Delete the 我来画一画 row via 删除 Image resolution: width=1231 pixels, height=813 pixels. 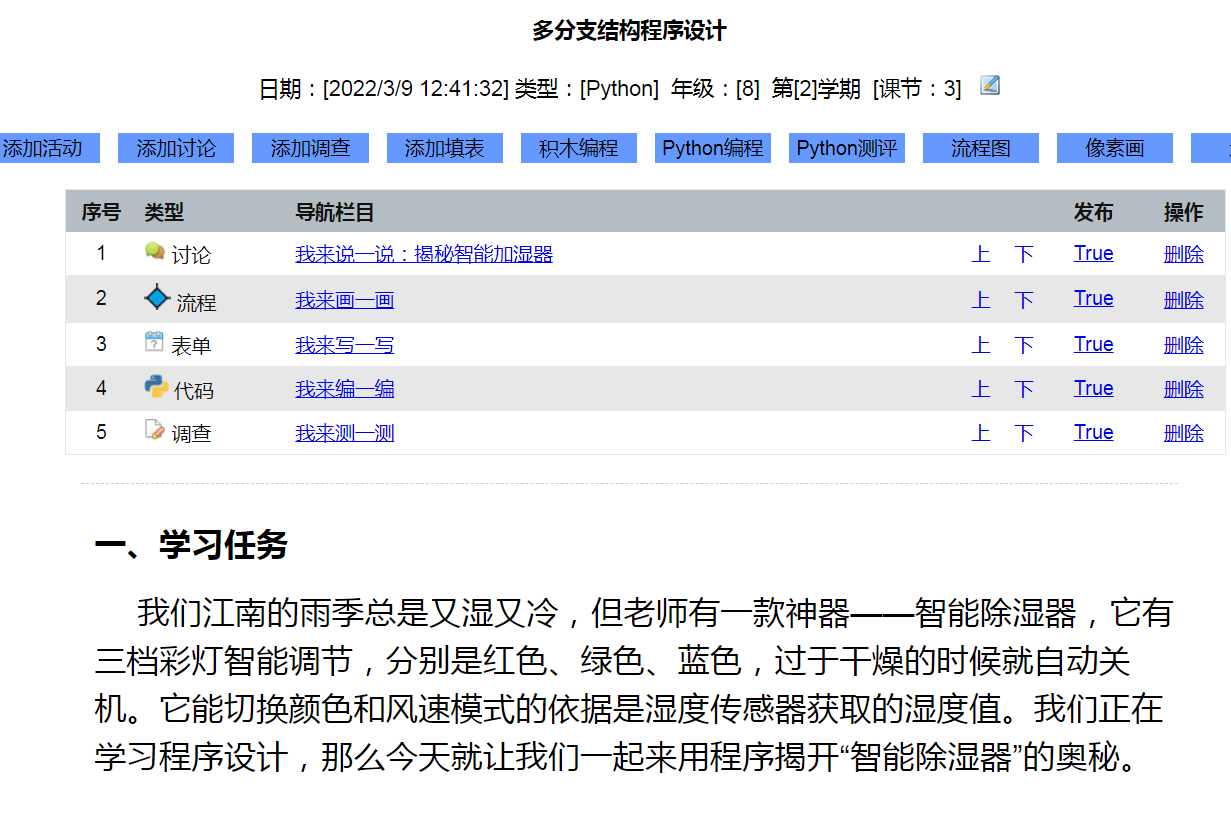pos(1184,299)
